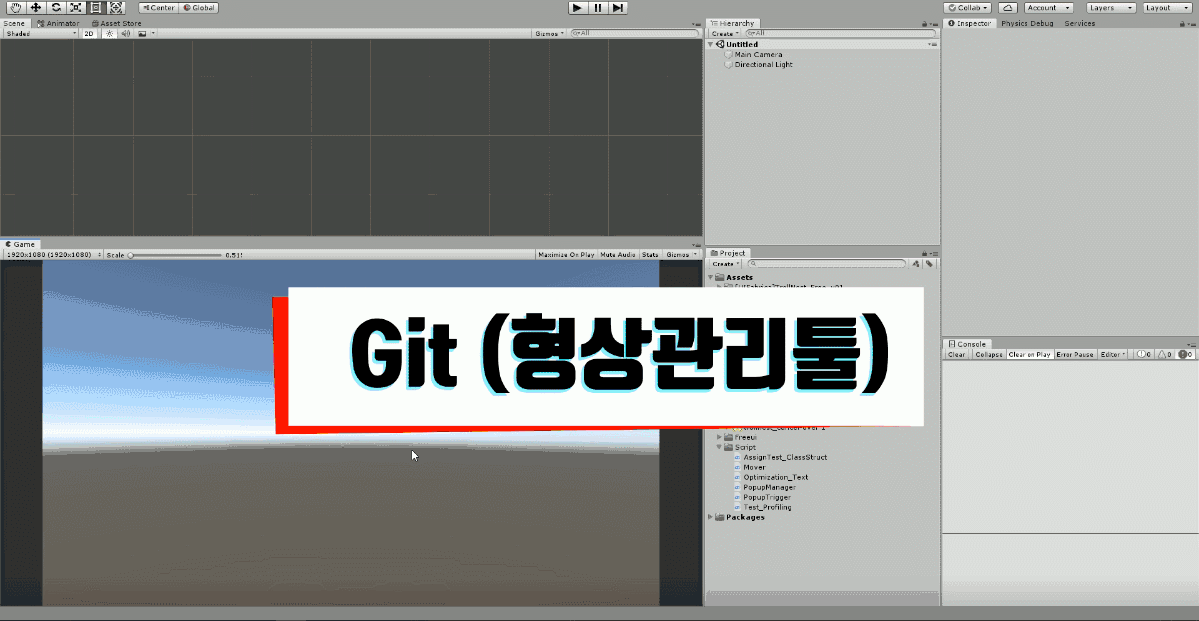Select the Inspector tab
The width and height of the screenshot is (1199, 621).
970,24
